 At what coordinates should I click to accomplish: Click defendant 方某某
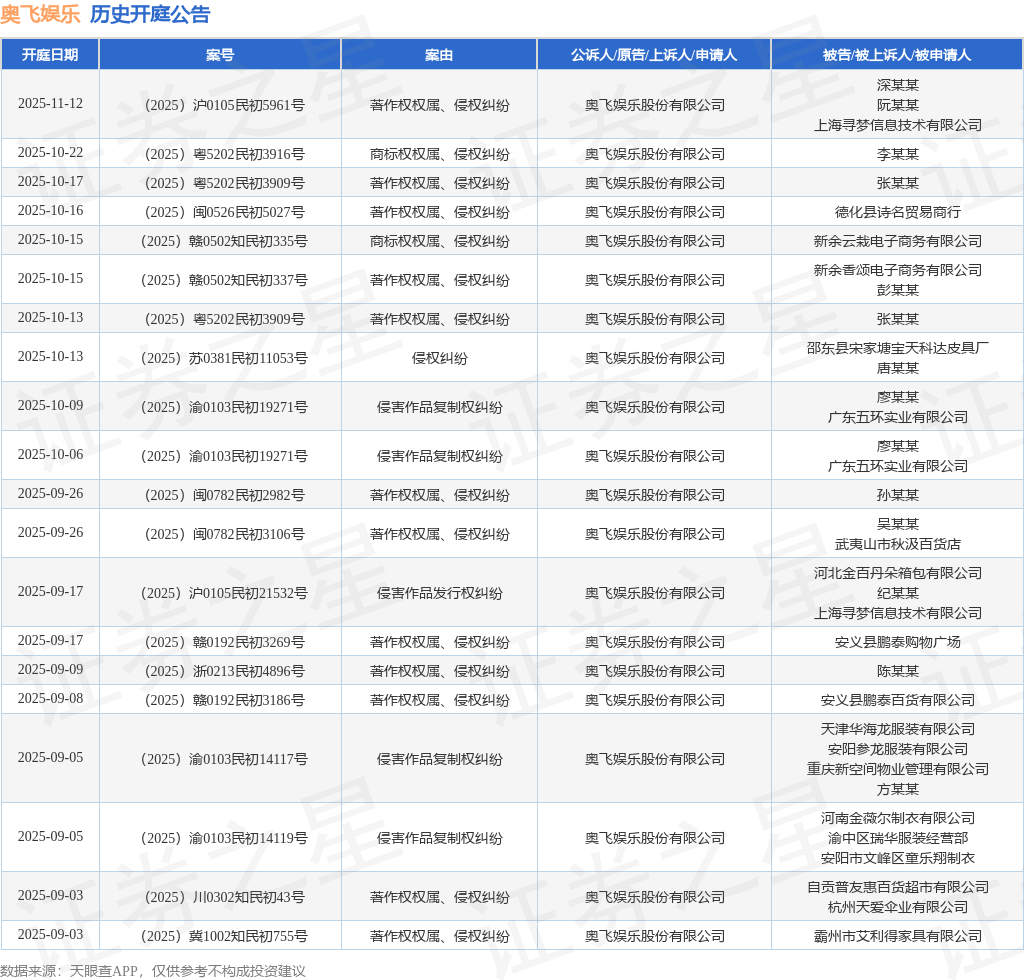[897, 789]
